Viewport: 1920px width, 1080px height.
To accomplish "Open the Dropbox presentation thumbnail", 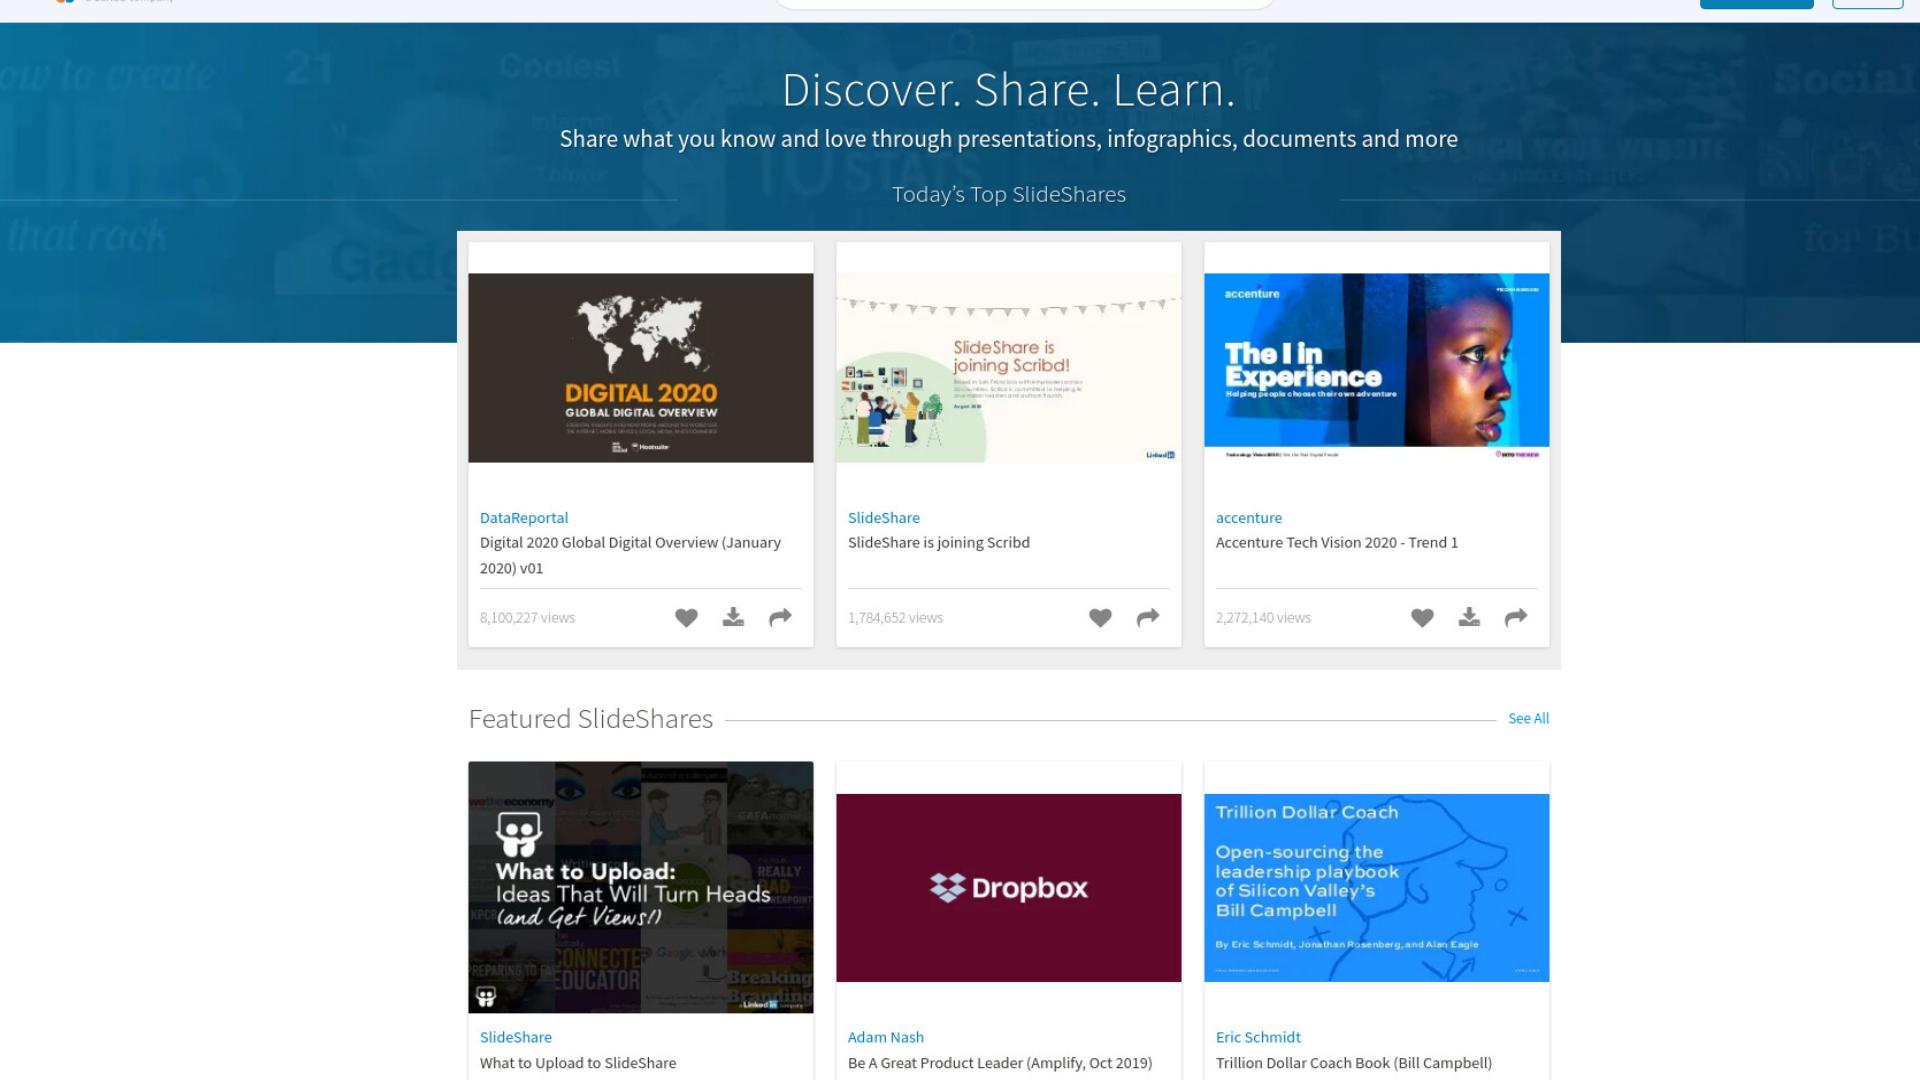I will click(x=1009, y=888).
